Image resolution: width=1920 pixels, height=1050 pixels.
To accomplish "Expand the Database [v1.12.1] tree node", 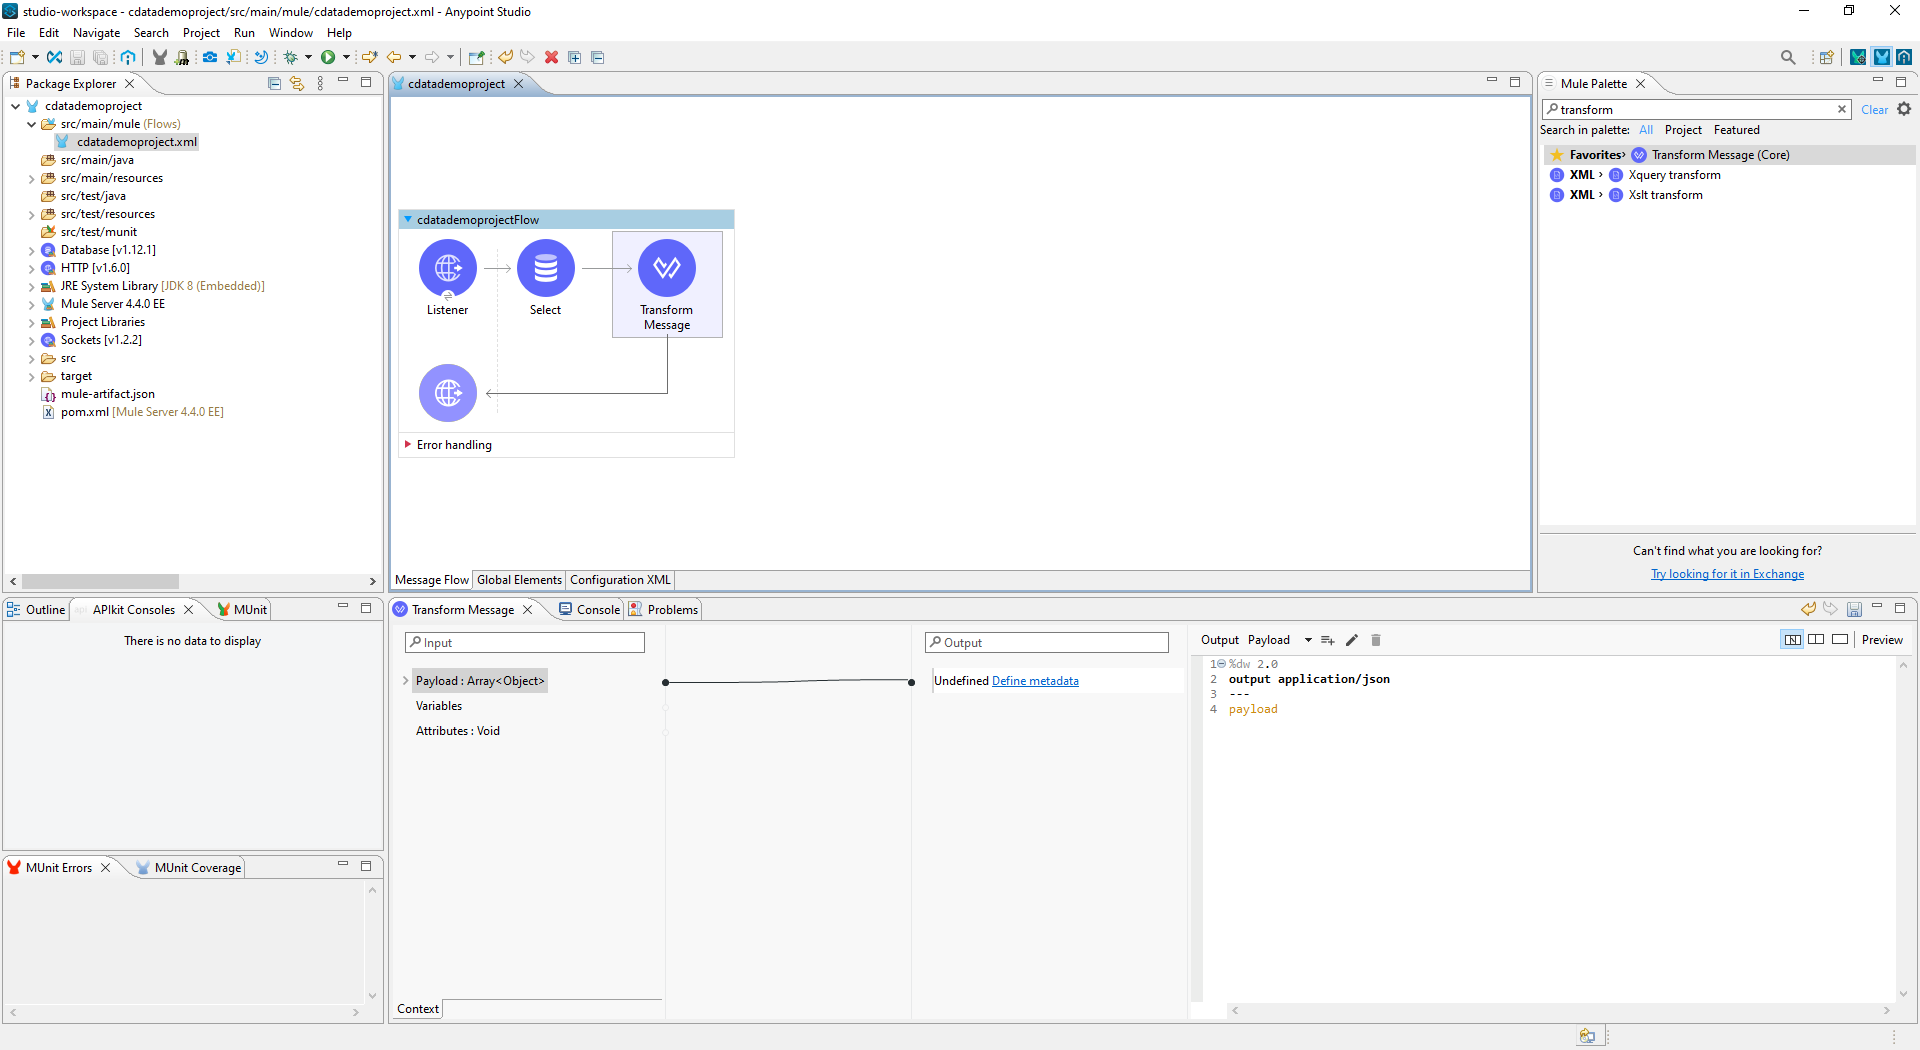I will tap(31, 251).
